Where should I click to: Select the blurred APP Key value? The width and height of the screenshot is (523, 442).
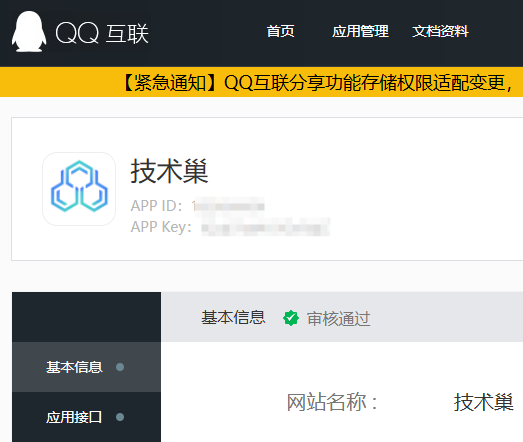266,227
